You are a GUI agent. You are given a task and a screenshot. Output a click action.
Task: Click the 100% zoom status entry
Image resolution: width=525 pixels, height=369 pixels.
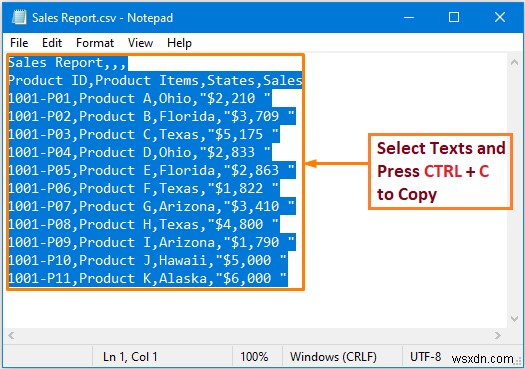(254, 357)
